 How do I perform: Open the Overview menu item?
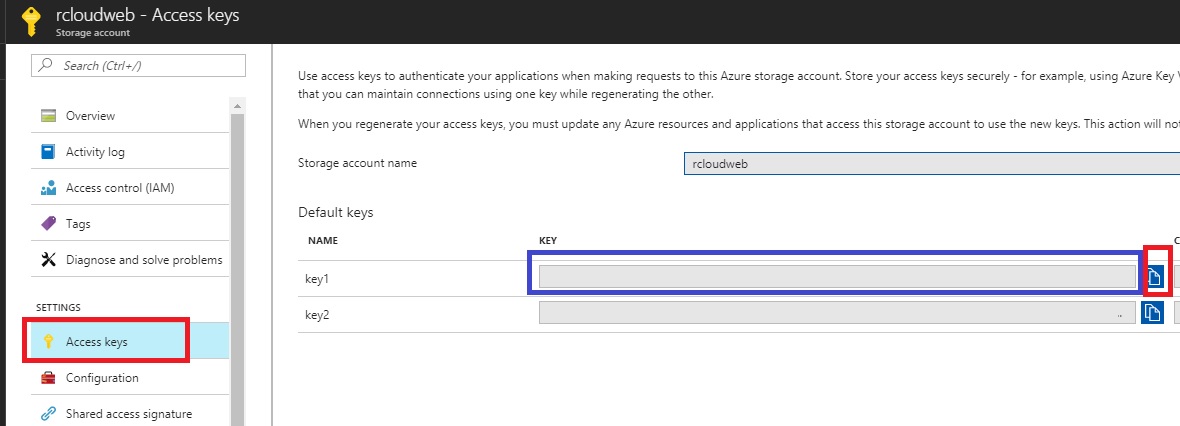click(90, 116)
